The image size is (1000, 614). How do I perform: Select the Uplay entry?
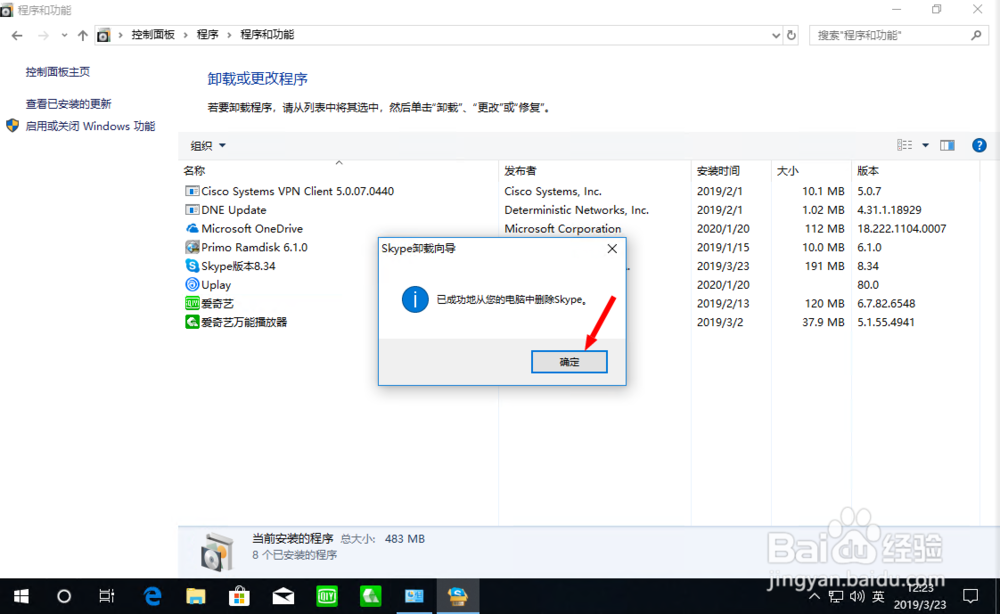click(x=216, y=284)
